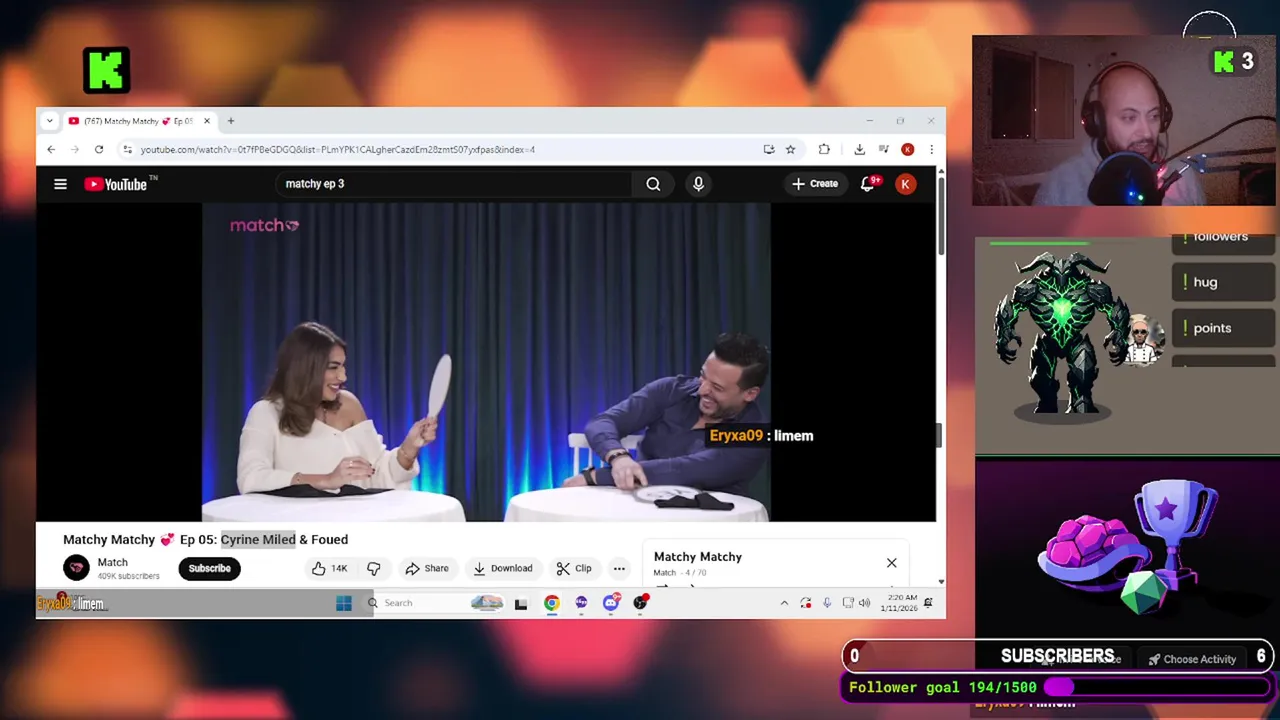This screenshot has width=1280, height=720.
Task: Click the Create button on YouTube
Action: coord(815,184)
